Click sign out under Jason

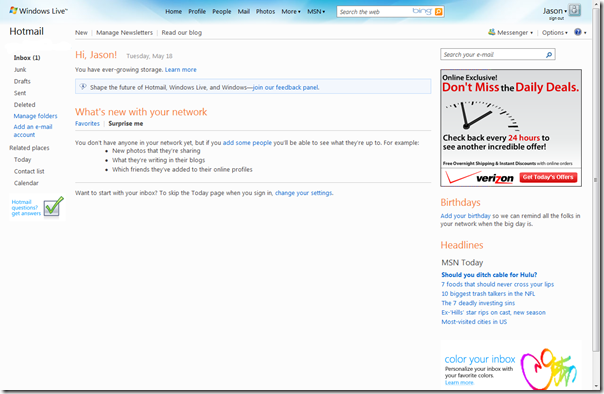point(556,18)
